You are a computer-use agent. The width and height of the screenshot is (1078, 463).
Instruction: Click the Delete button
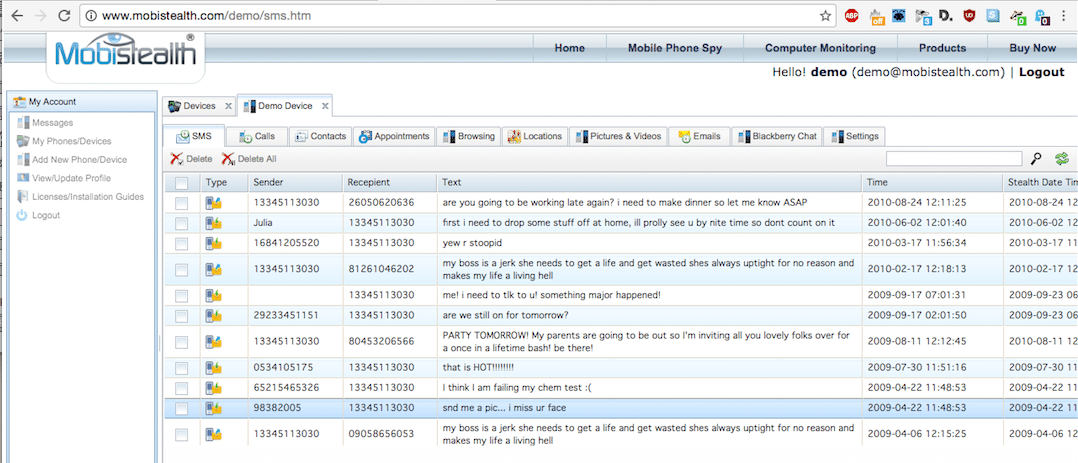[x=191, y=159]
